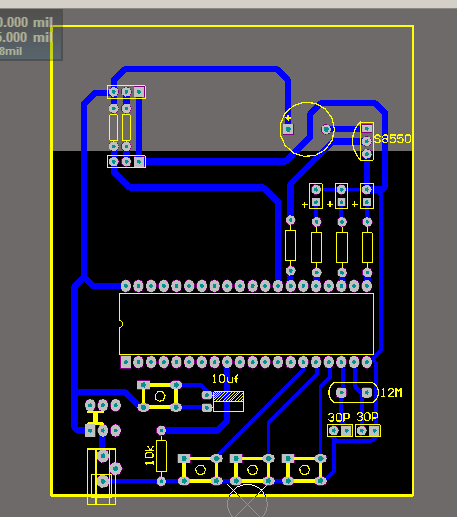Click the power jack connector footprint
Viewport: 457px width, 517px height.
coord(102,476)
